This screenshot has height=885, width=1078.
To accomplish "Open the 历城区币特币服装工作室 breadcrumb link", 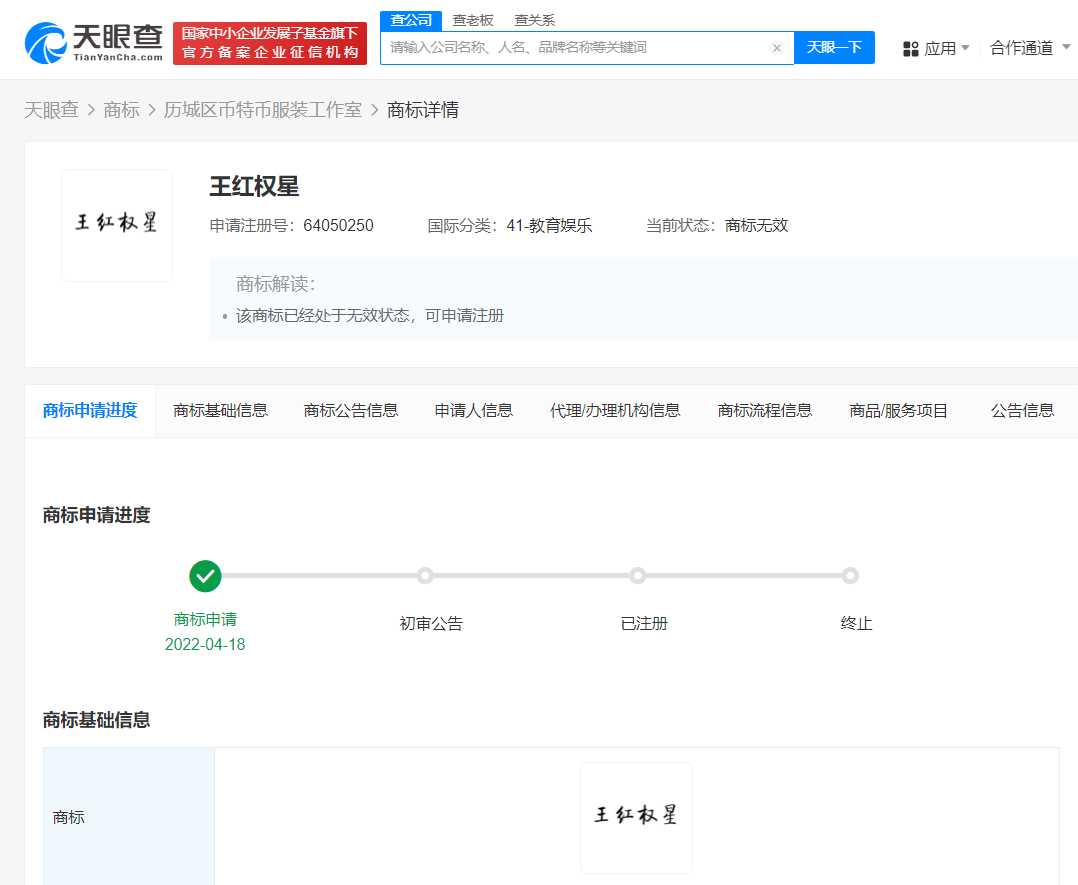I will pyautogui.click(x=262, y=109).
